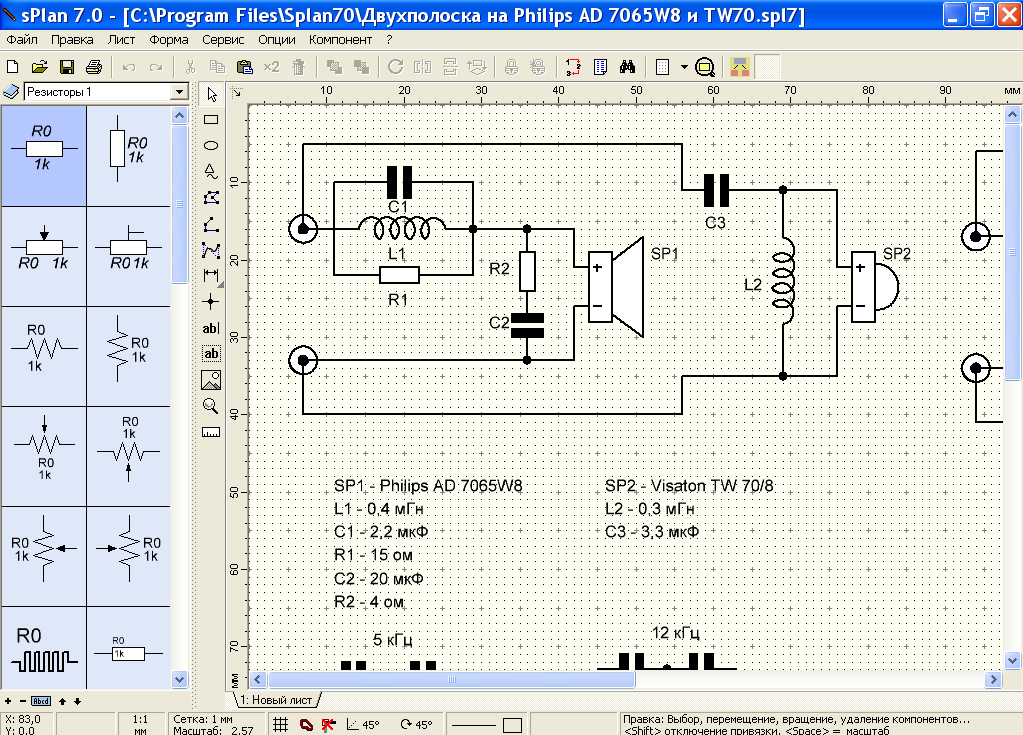1023x735 pixels.
Task: Save the schematic with the floppy disk icon
Action: [x=67, y=67]
